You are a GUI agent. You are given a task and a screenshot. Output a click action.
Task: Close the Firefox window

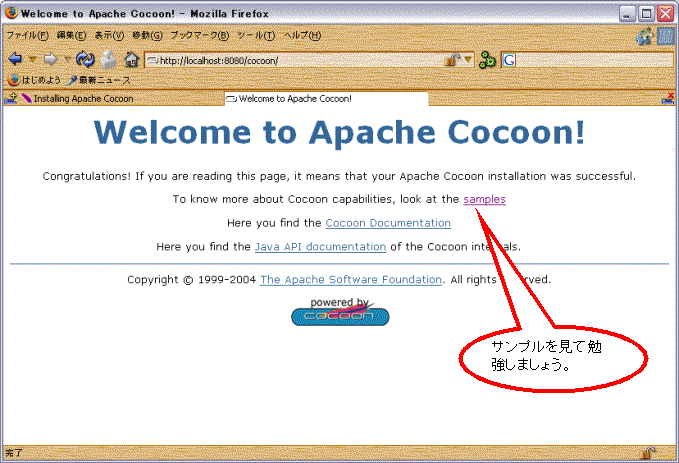click(666, 14)
